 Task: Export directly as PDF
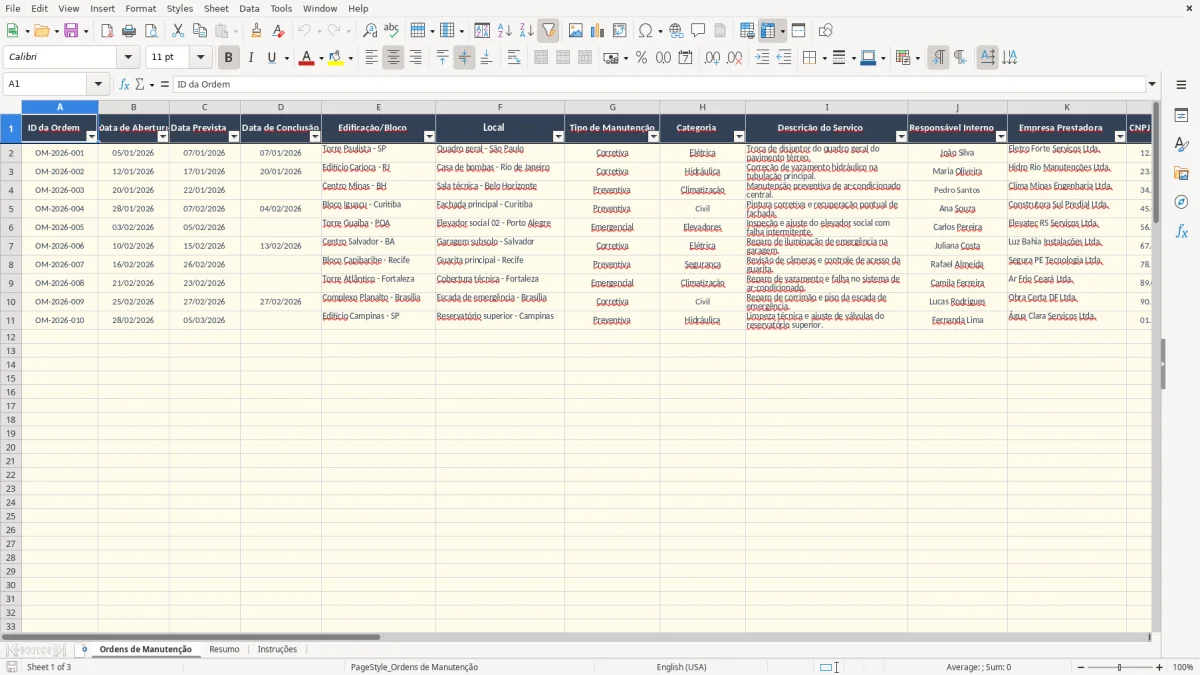coord(107,31)
